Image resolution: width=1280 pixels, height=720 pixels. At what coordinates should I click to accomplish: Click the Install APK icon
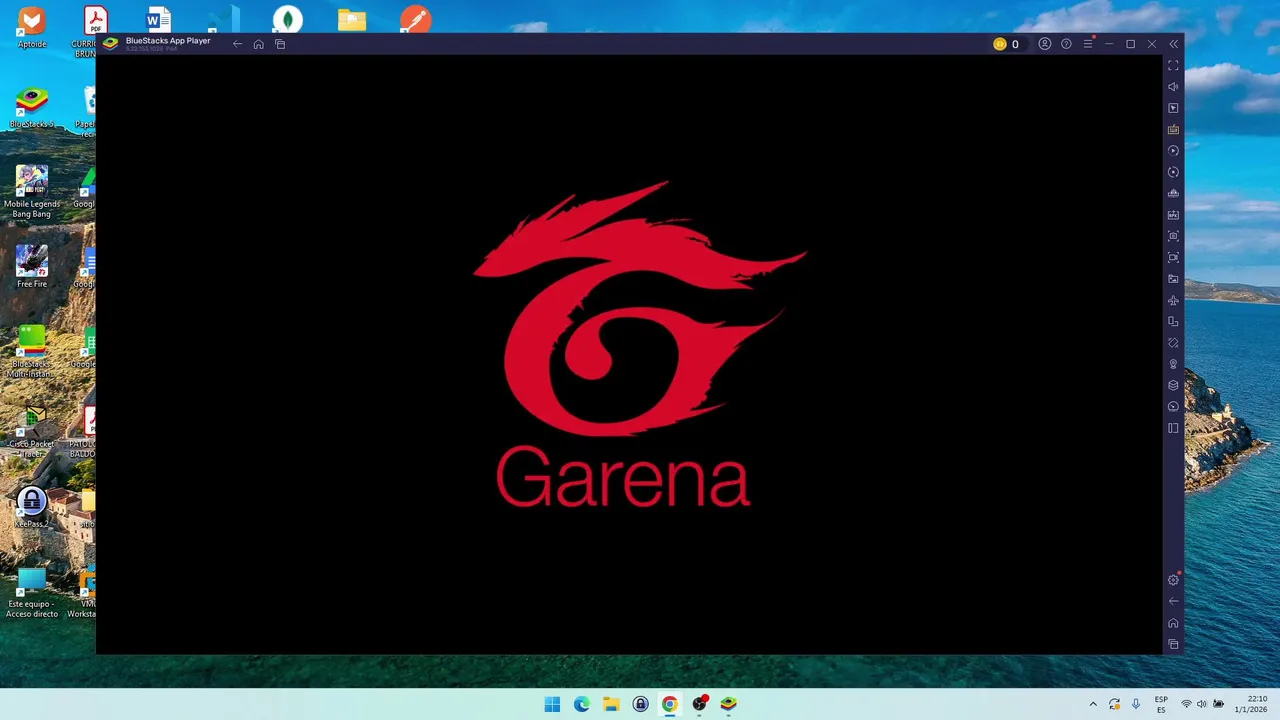pos(1173,215)
